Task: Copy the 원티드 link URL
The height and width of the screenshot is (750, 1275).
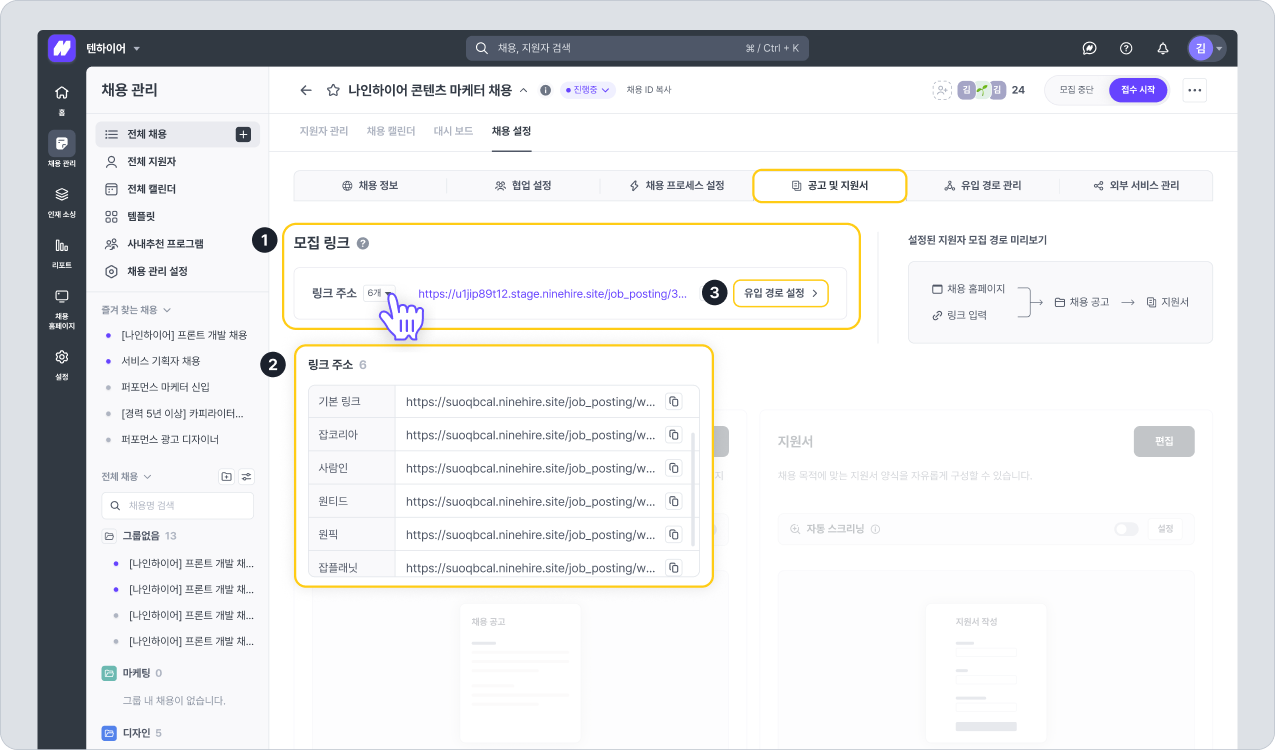Action: [x=674, y=500]
